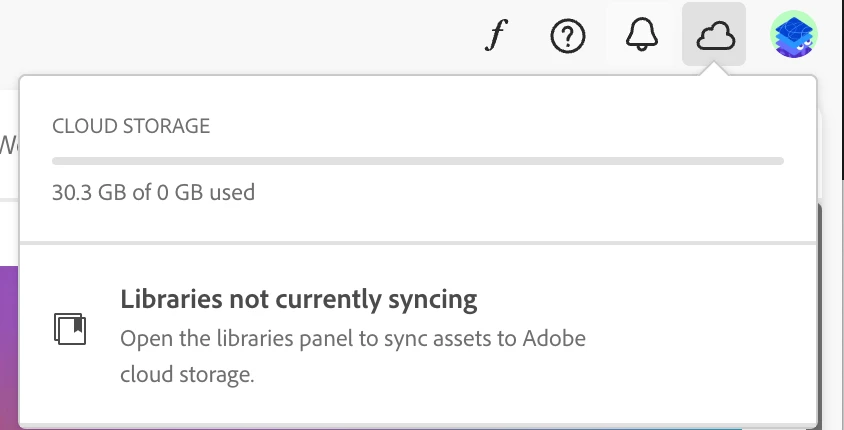Click the '30.3 GB of 0 GB used' text
The height and width of the screenshot is (430, 844).
[x=153, y=191]
